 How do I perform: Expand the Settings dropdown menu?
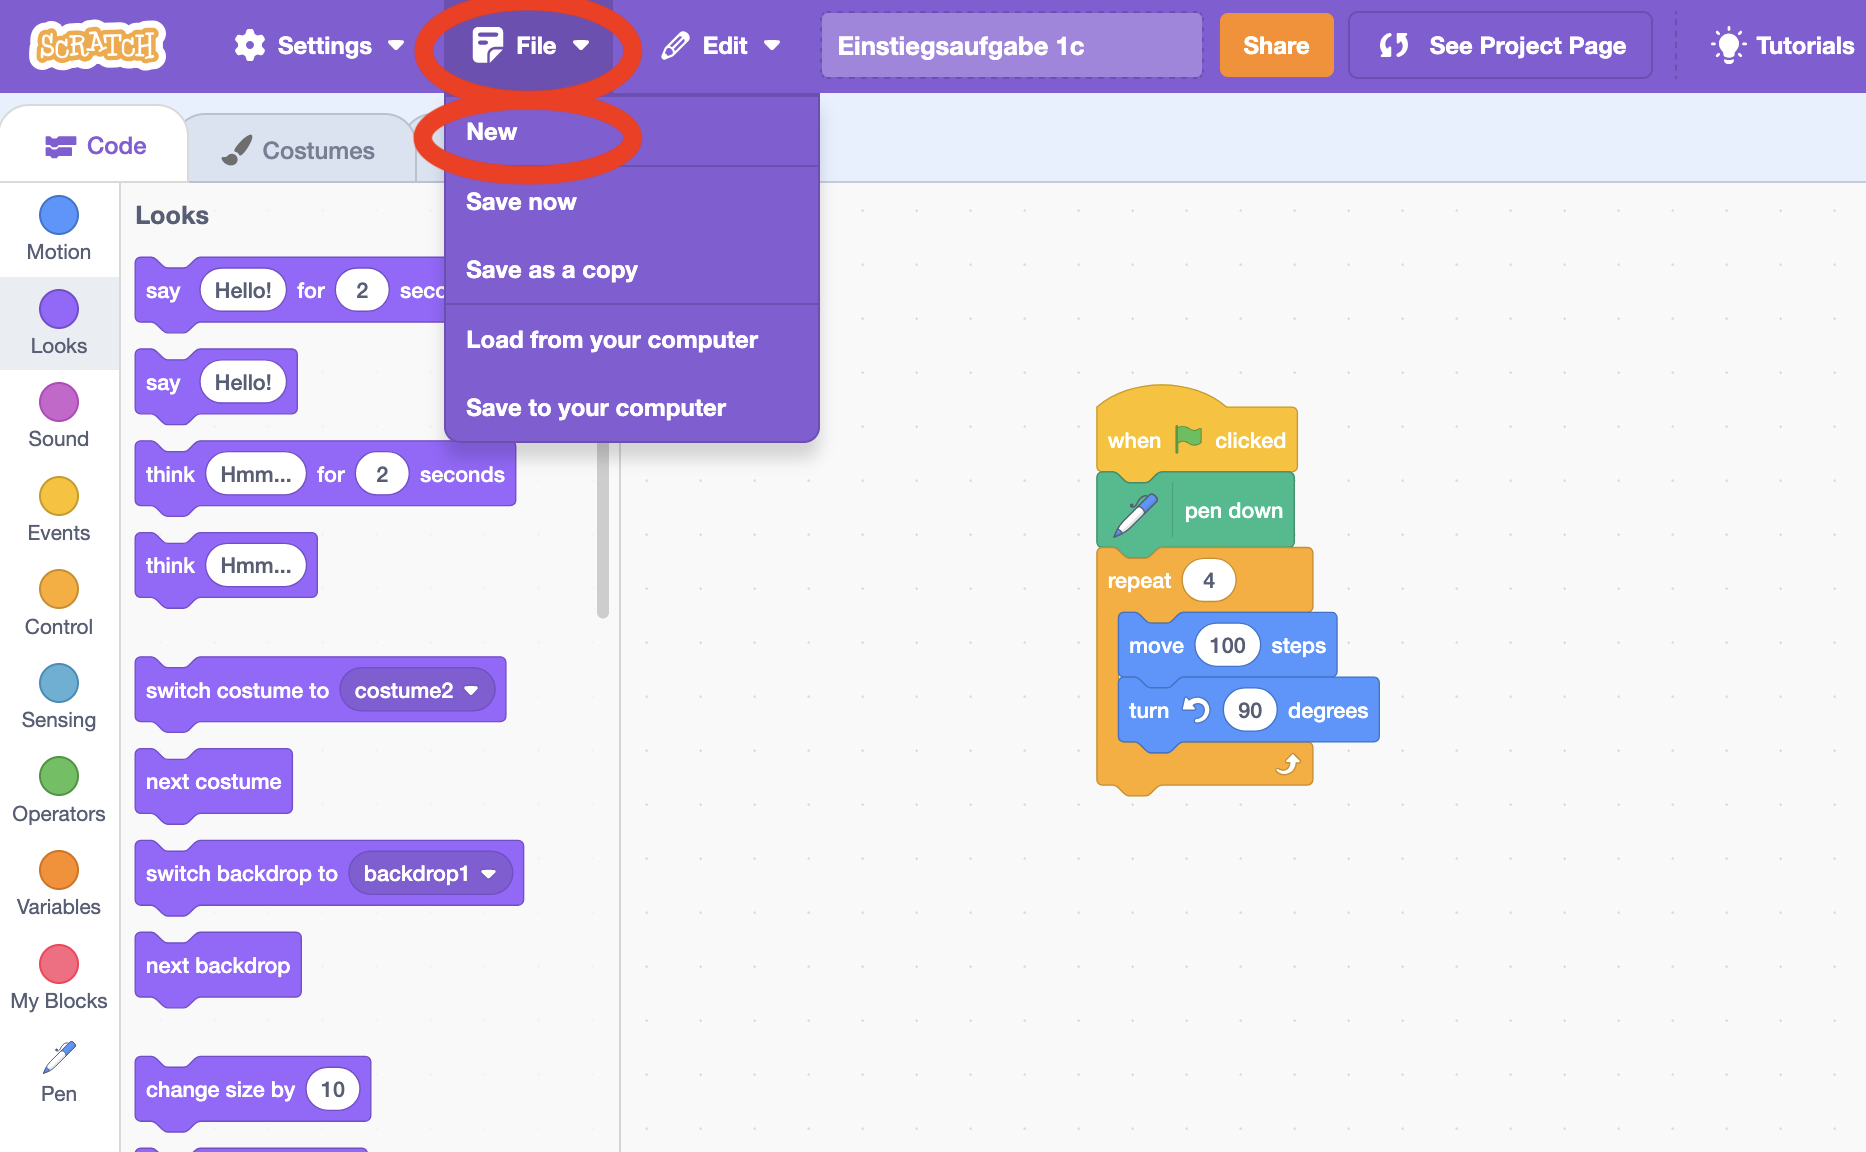tap(319, 46)
